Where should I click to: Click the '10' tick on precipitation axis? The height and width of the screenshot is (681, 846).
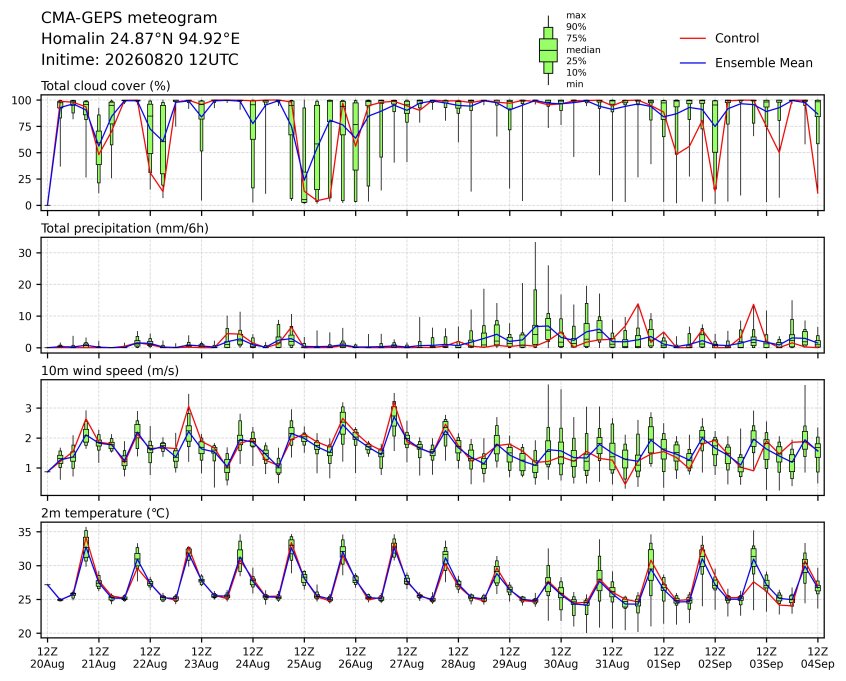point(25,316)
